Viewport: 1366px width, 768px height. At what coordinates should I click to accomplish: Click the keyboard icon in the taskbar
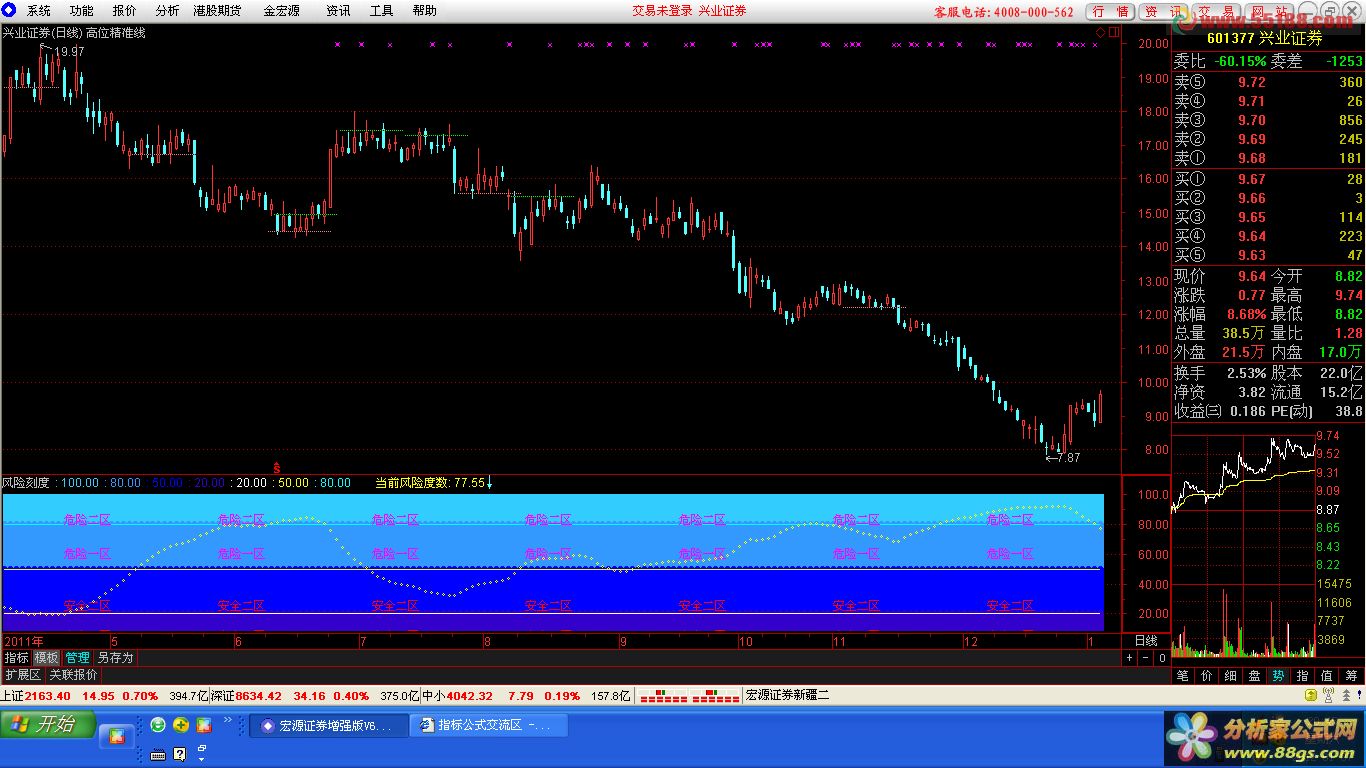[158, 754]
